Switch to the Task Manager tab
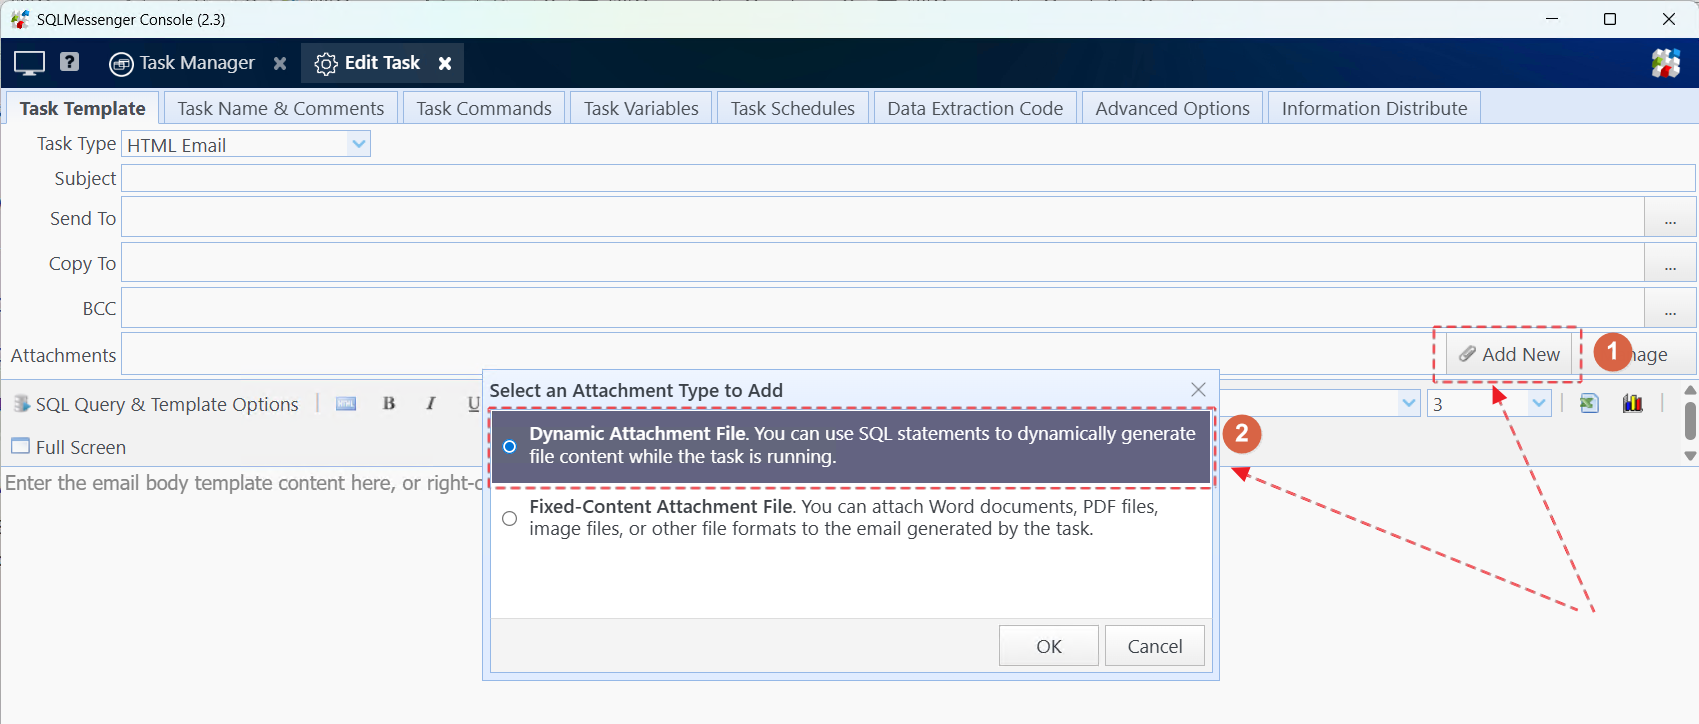The width and height of the screenshot is (1699, 724). pos(182,63)
